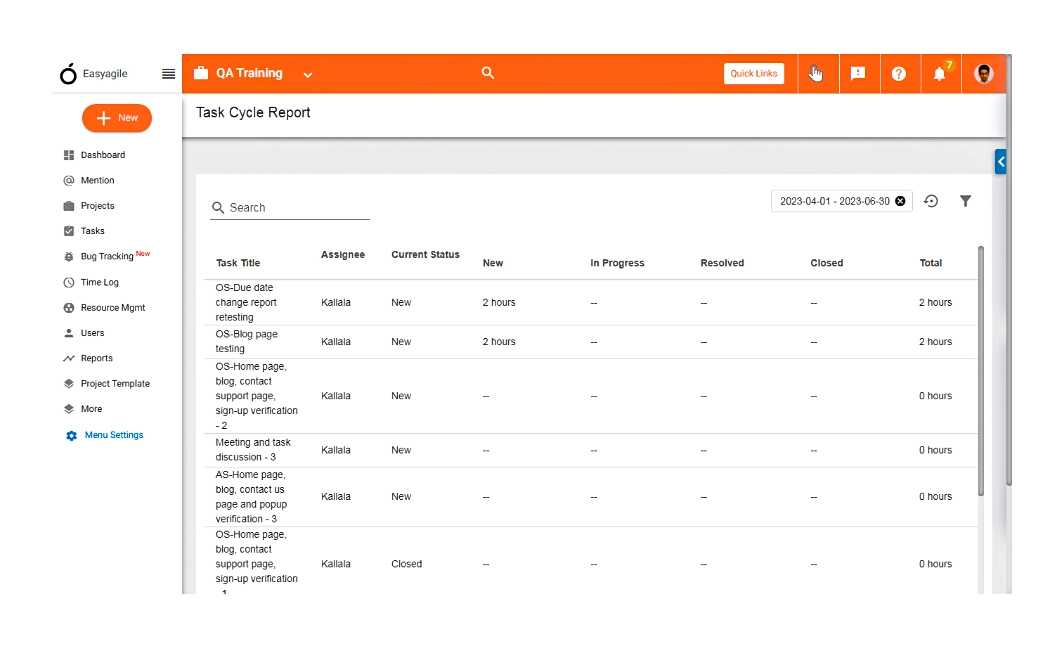
Task: Click the notifications bell with 7 alerts
Action: tap(938, 73)
